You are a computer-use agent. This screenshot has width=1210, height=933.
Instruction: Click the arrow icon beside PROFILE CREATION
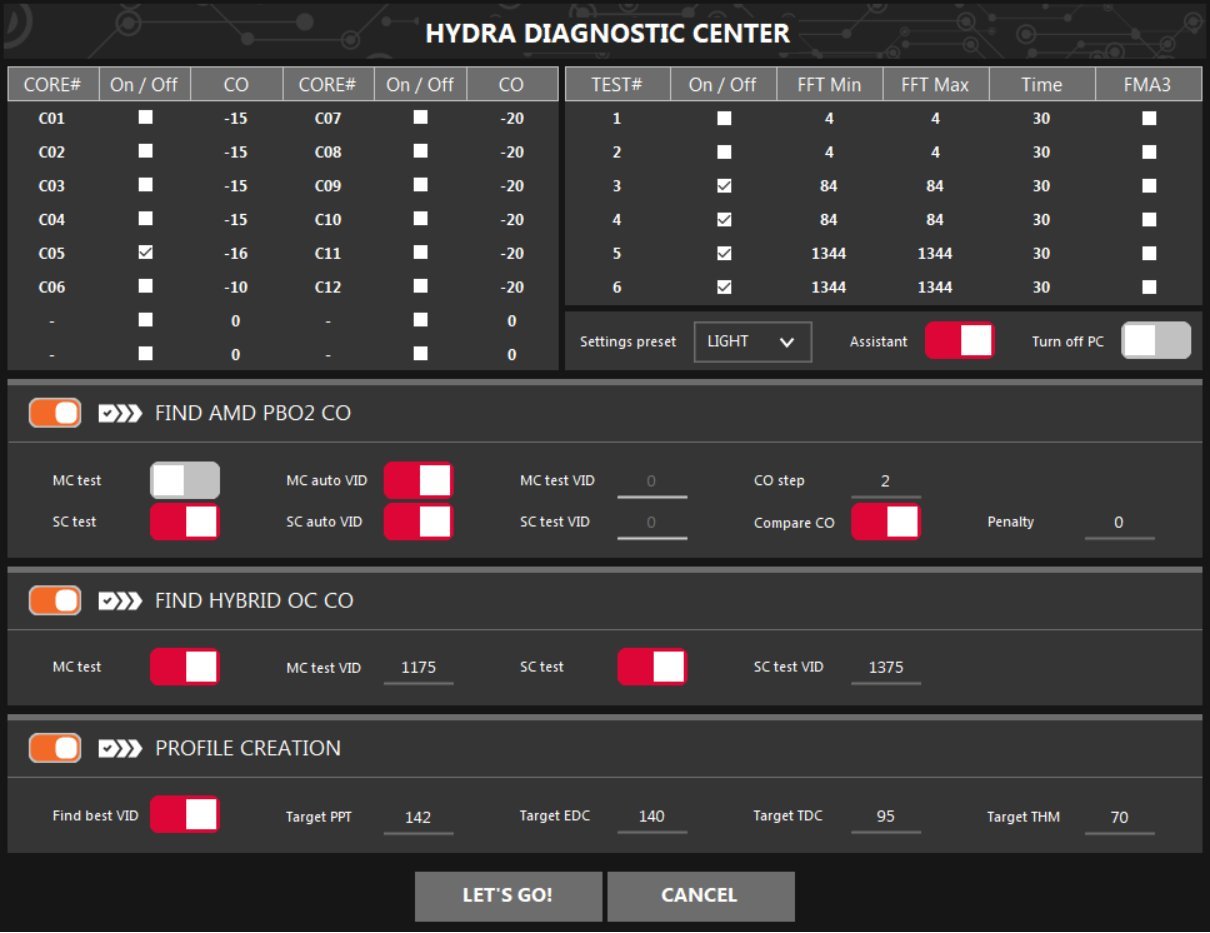click(x=120, y=748)
